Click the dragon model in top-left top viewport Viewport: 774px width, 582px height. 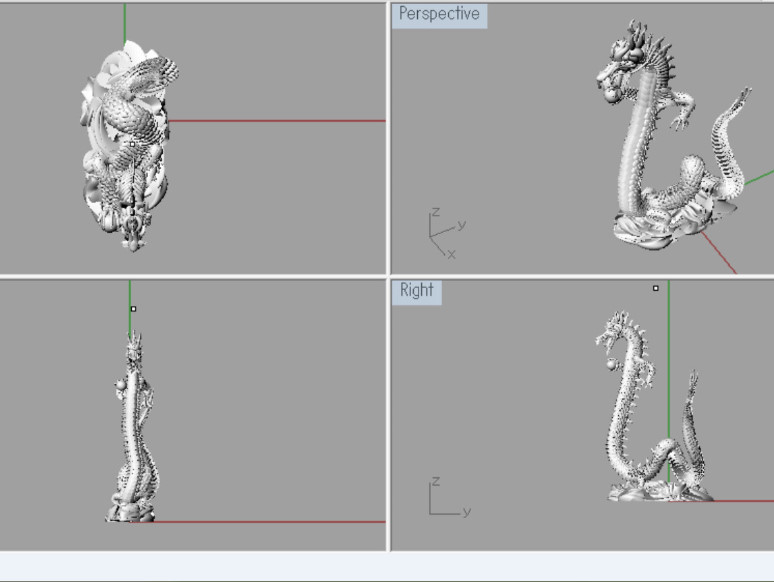(129, 146)
